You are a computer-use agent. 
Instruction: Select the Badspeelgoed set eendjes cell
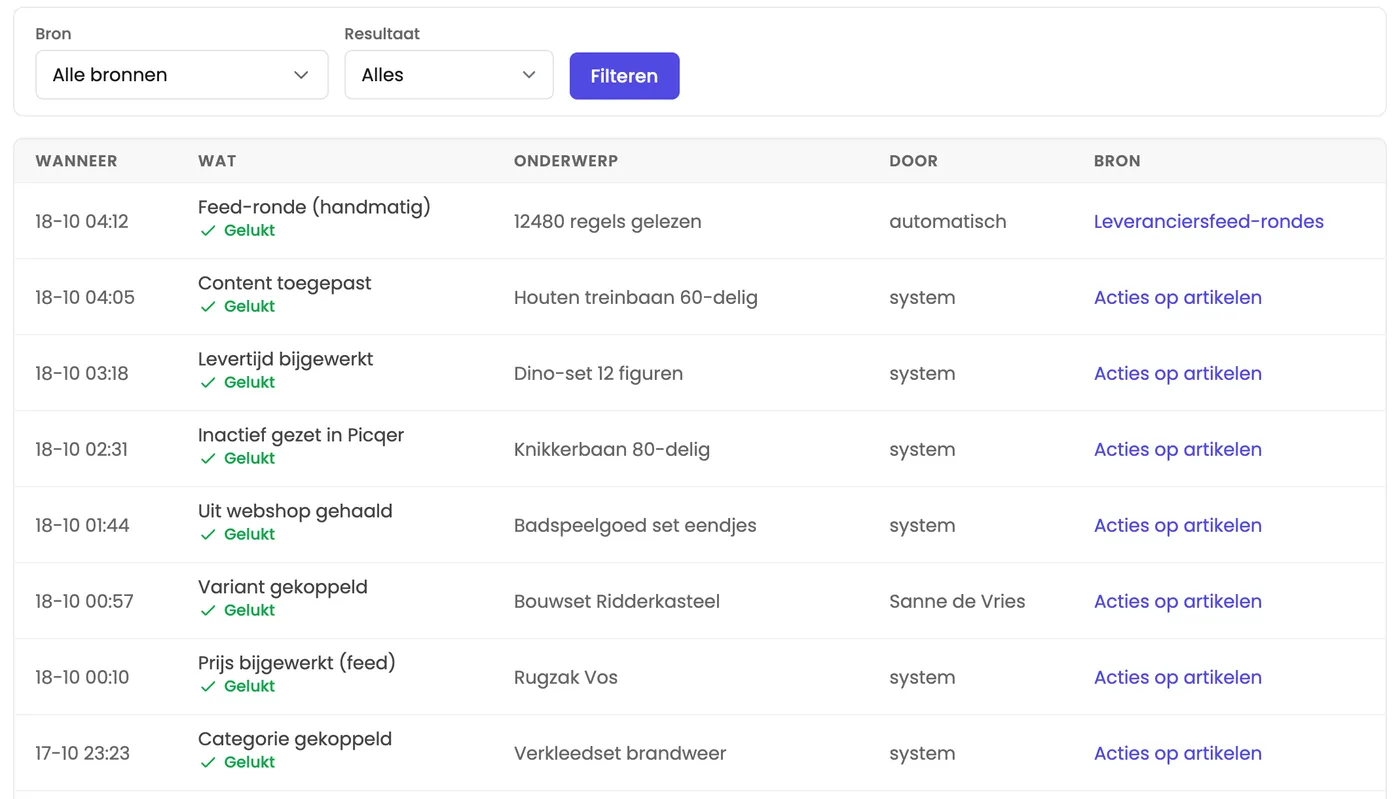coord(635,525)
